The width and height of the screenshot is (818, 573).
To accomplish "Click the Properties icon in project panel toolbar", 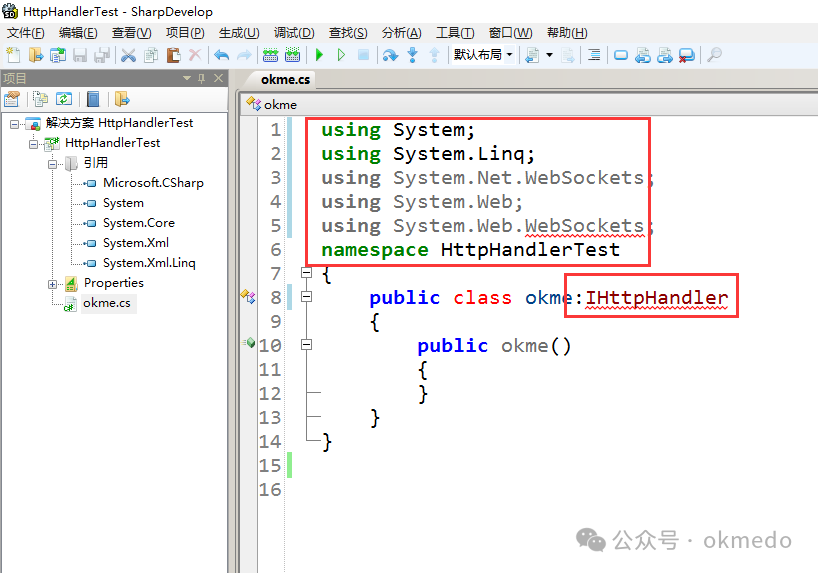I will [x=11, y=99].
